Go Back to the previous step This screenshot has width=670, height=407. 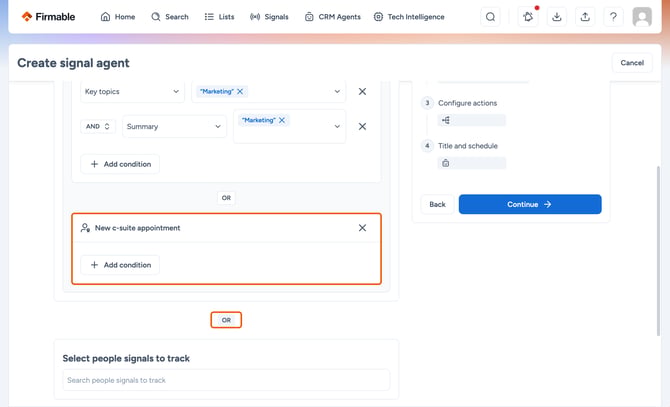tap(437, 204)
